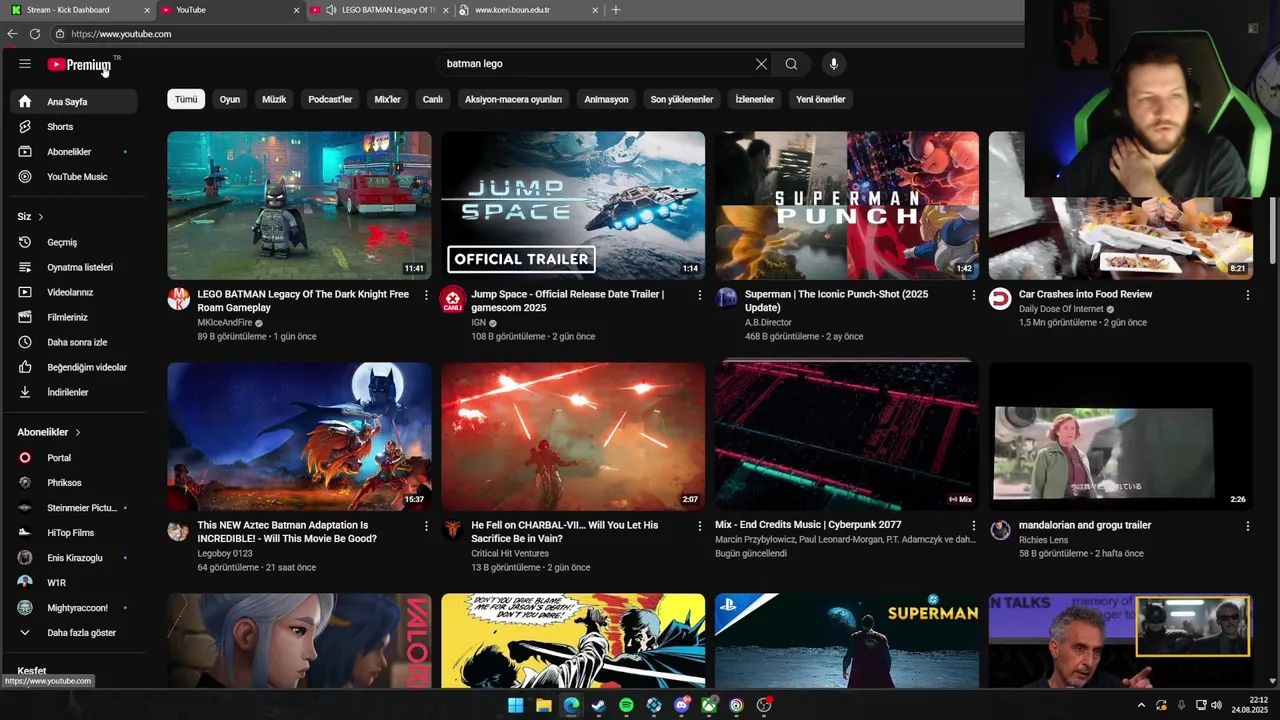1280x720 pixels.
Task: Select the Animasyon filter chip
Action: tap(606, 99)
